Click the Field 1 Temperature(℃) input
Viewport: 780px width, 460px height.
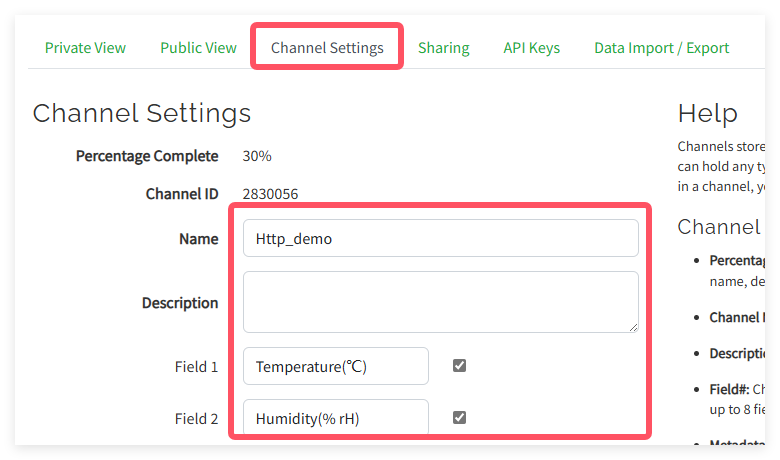point(336,366)
